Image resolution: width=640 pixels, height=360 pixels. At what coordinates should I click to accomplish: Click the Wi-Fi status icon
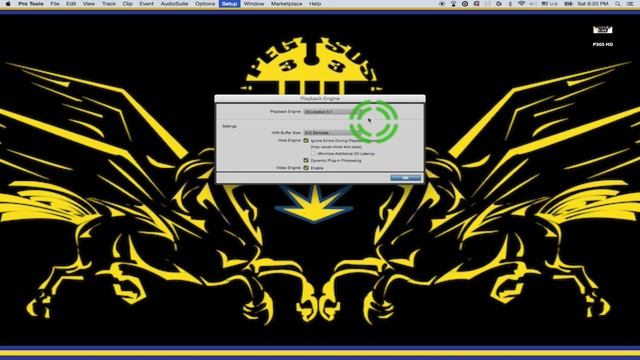pos(521,4)
